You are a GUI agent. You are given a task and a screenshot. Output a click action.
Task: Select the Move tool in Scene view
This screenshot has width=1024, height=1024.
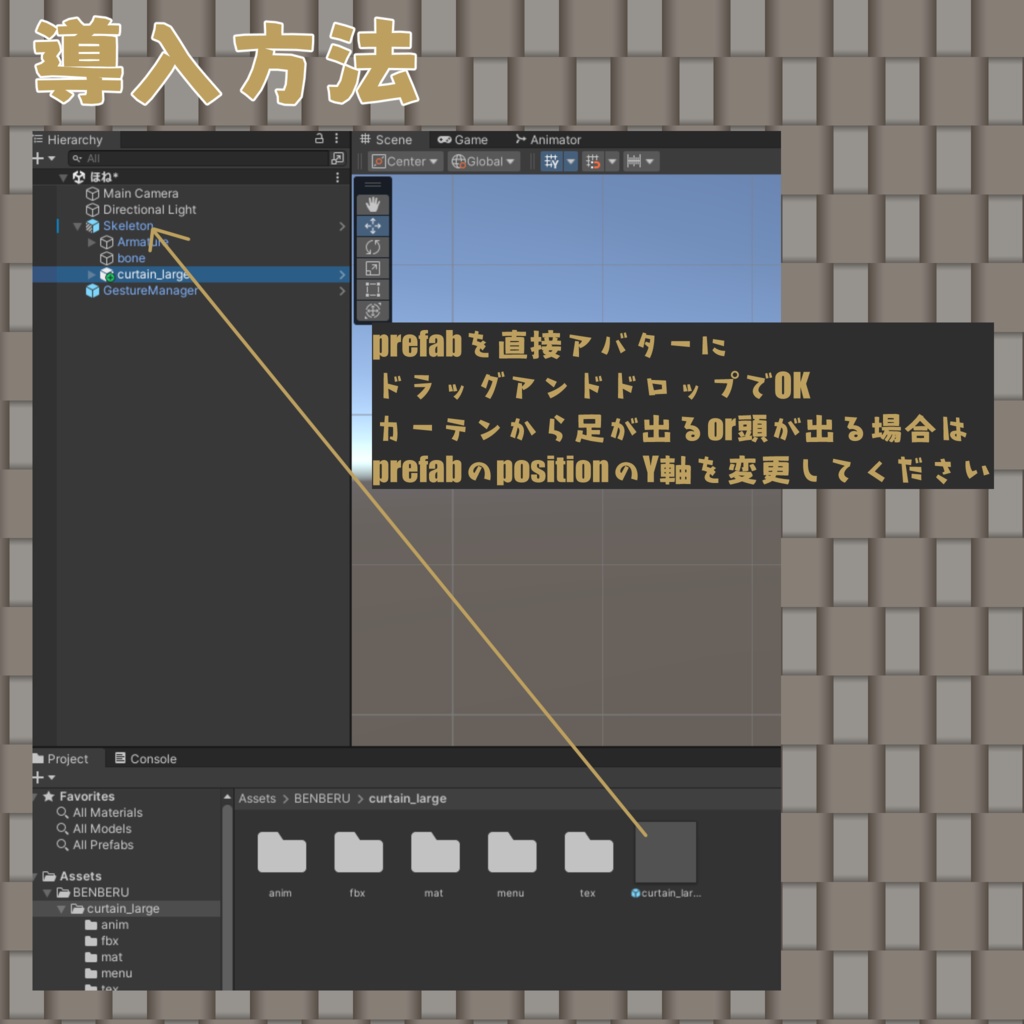pyautogui.click(x=372, y=225)
